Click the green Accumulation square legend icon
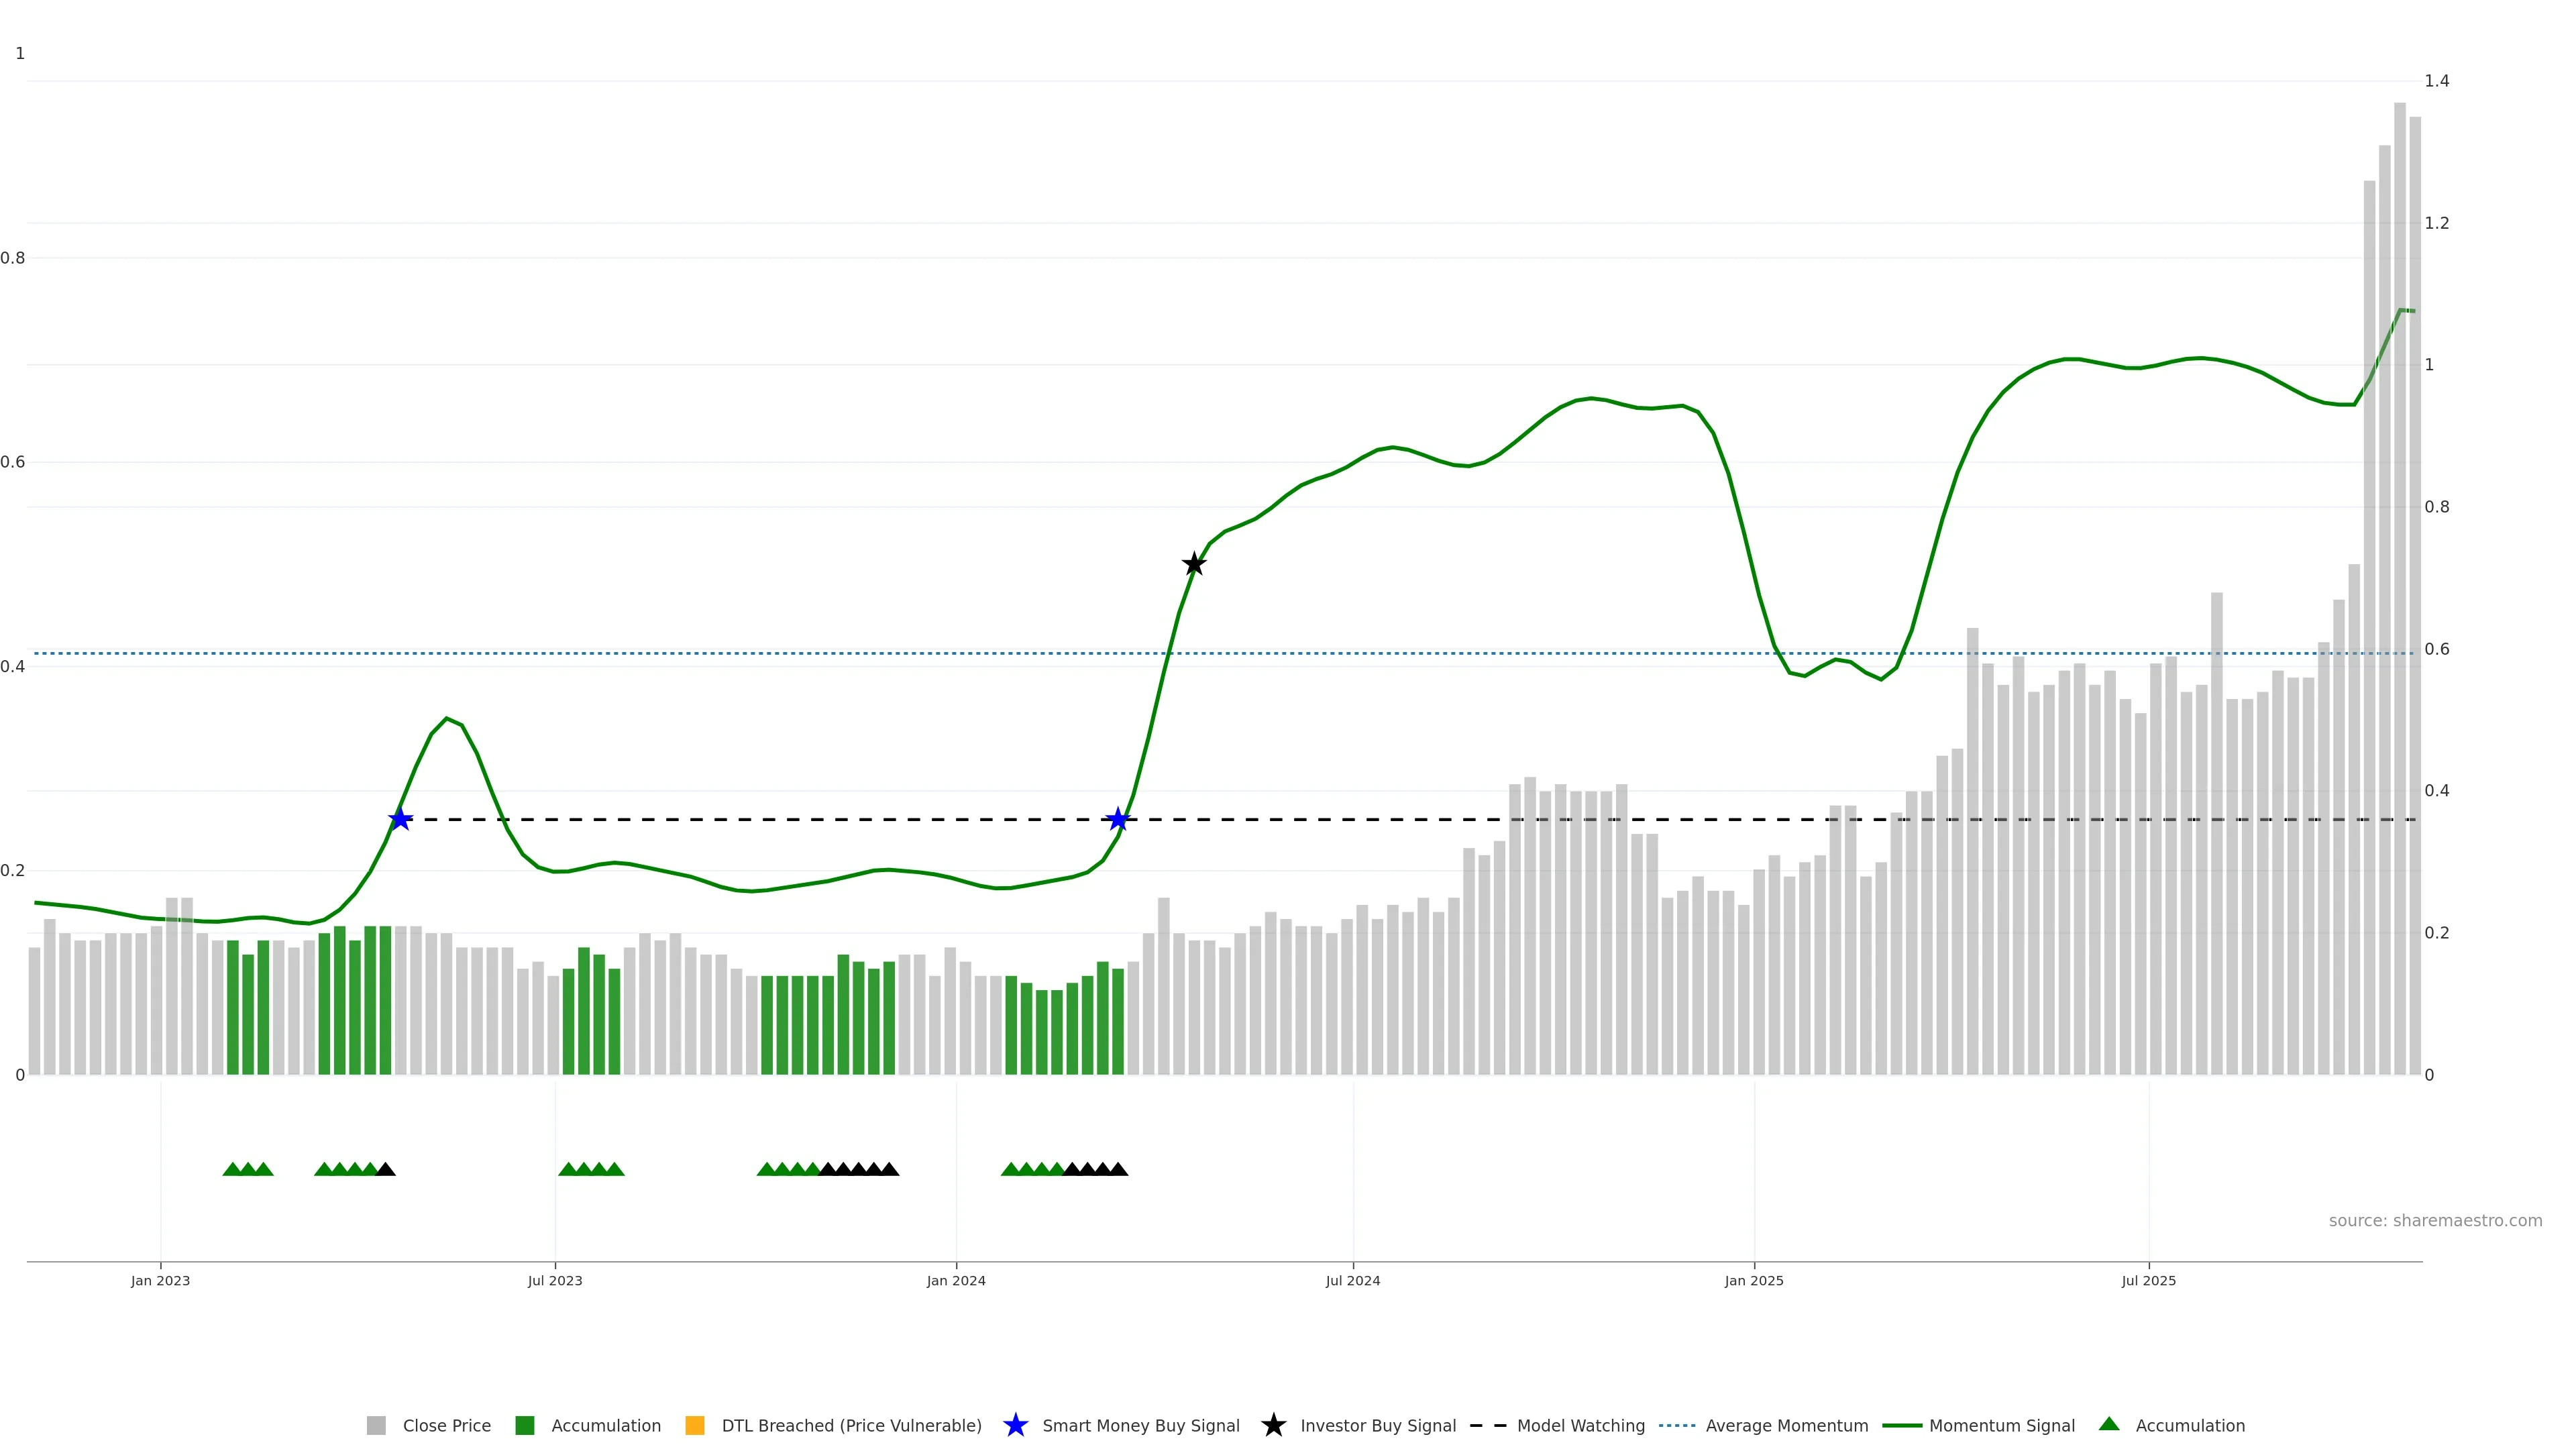Viewport: 2576px width, 1449px height. (524, 1425)
